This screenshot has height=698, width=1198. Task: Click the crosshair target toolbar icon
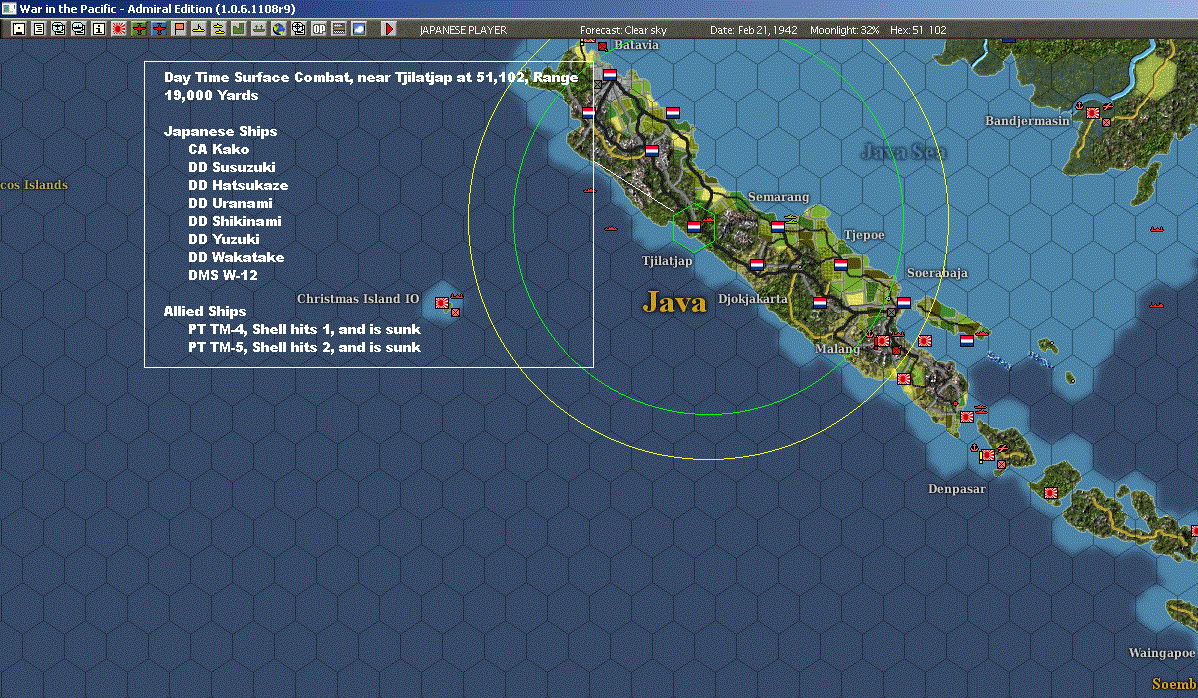coord(299,29)
